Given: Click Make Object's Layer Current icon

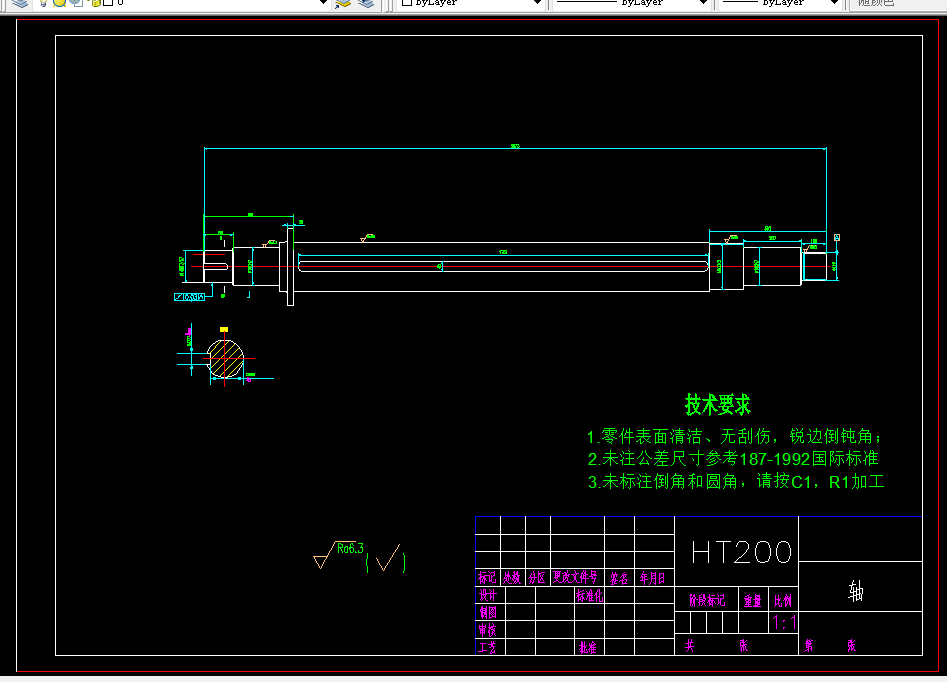Looking at the screenshot, I should [x=343, y=3].
